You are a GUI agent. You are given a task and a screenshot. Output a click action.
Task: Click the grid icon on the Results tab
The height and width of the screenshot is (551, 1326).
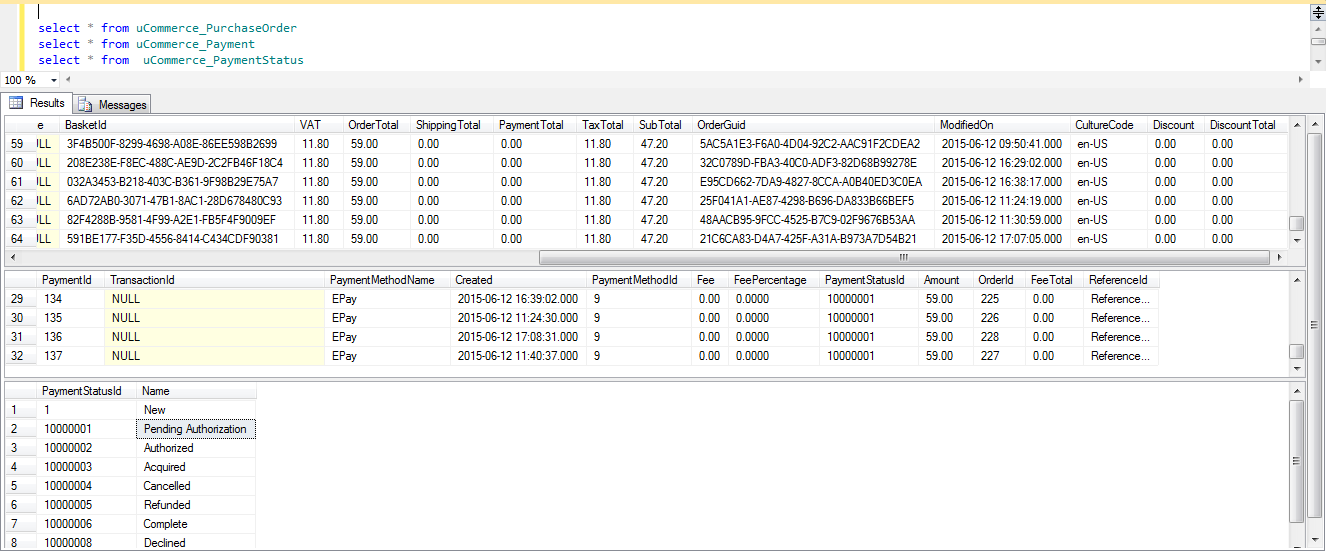(x=16, y=103)
